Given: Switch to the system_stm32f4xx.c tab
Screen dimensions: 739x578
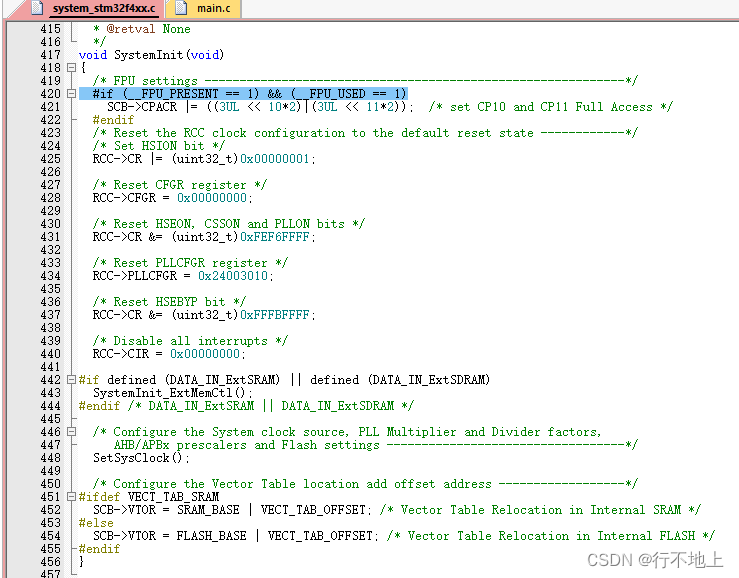Looking at the screenshot, I should [97, 8].
